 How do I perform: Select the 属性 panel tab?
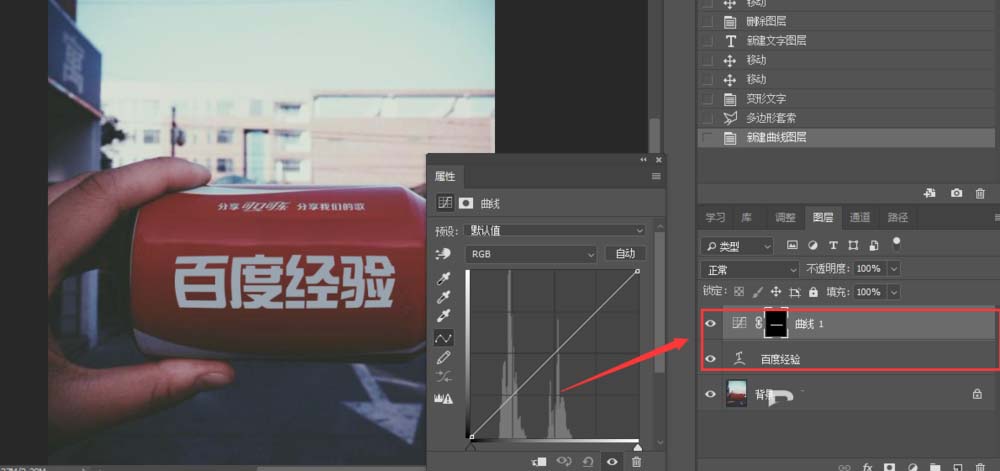[445, 177]
